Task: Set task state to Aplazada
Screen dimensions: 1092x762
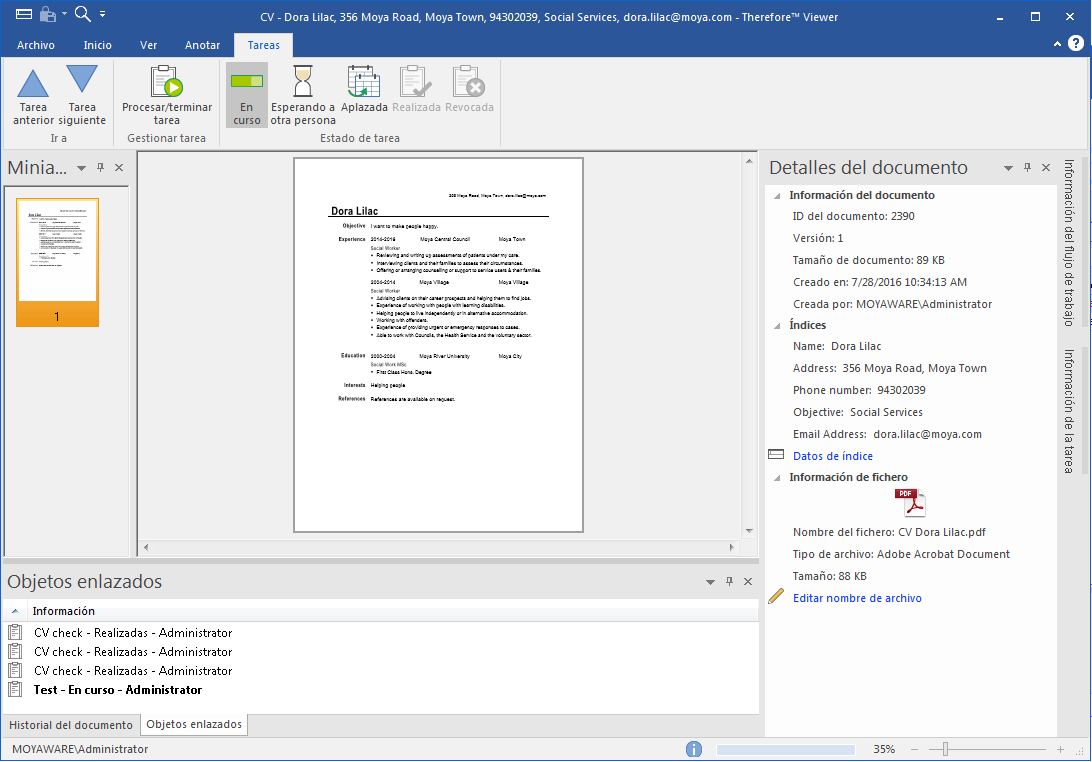Action: 364,89
